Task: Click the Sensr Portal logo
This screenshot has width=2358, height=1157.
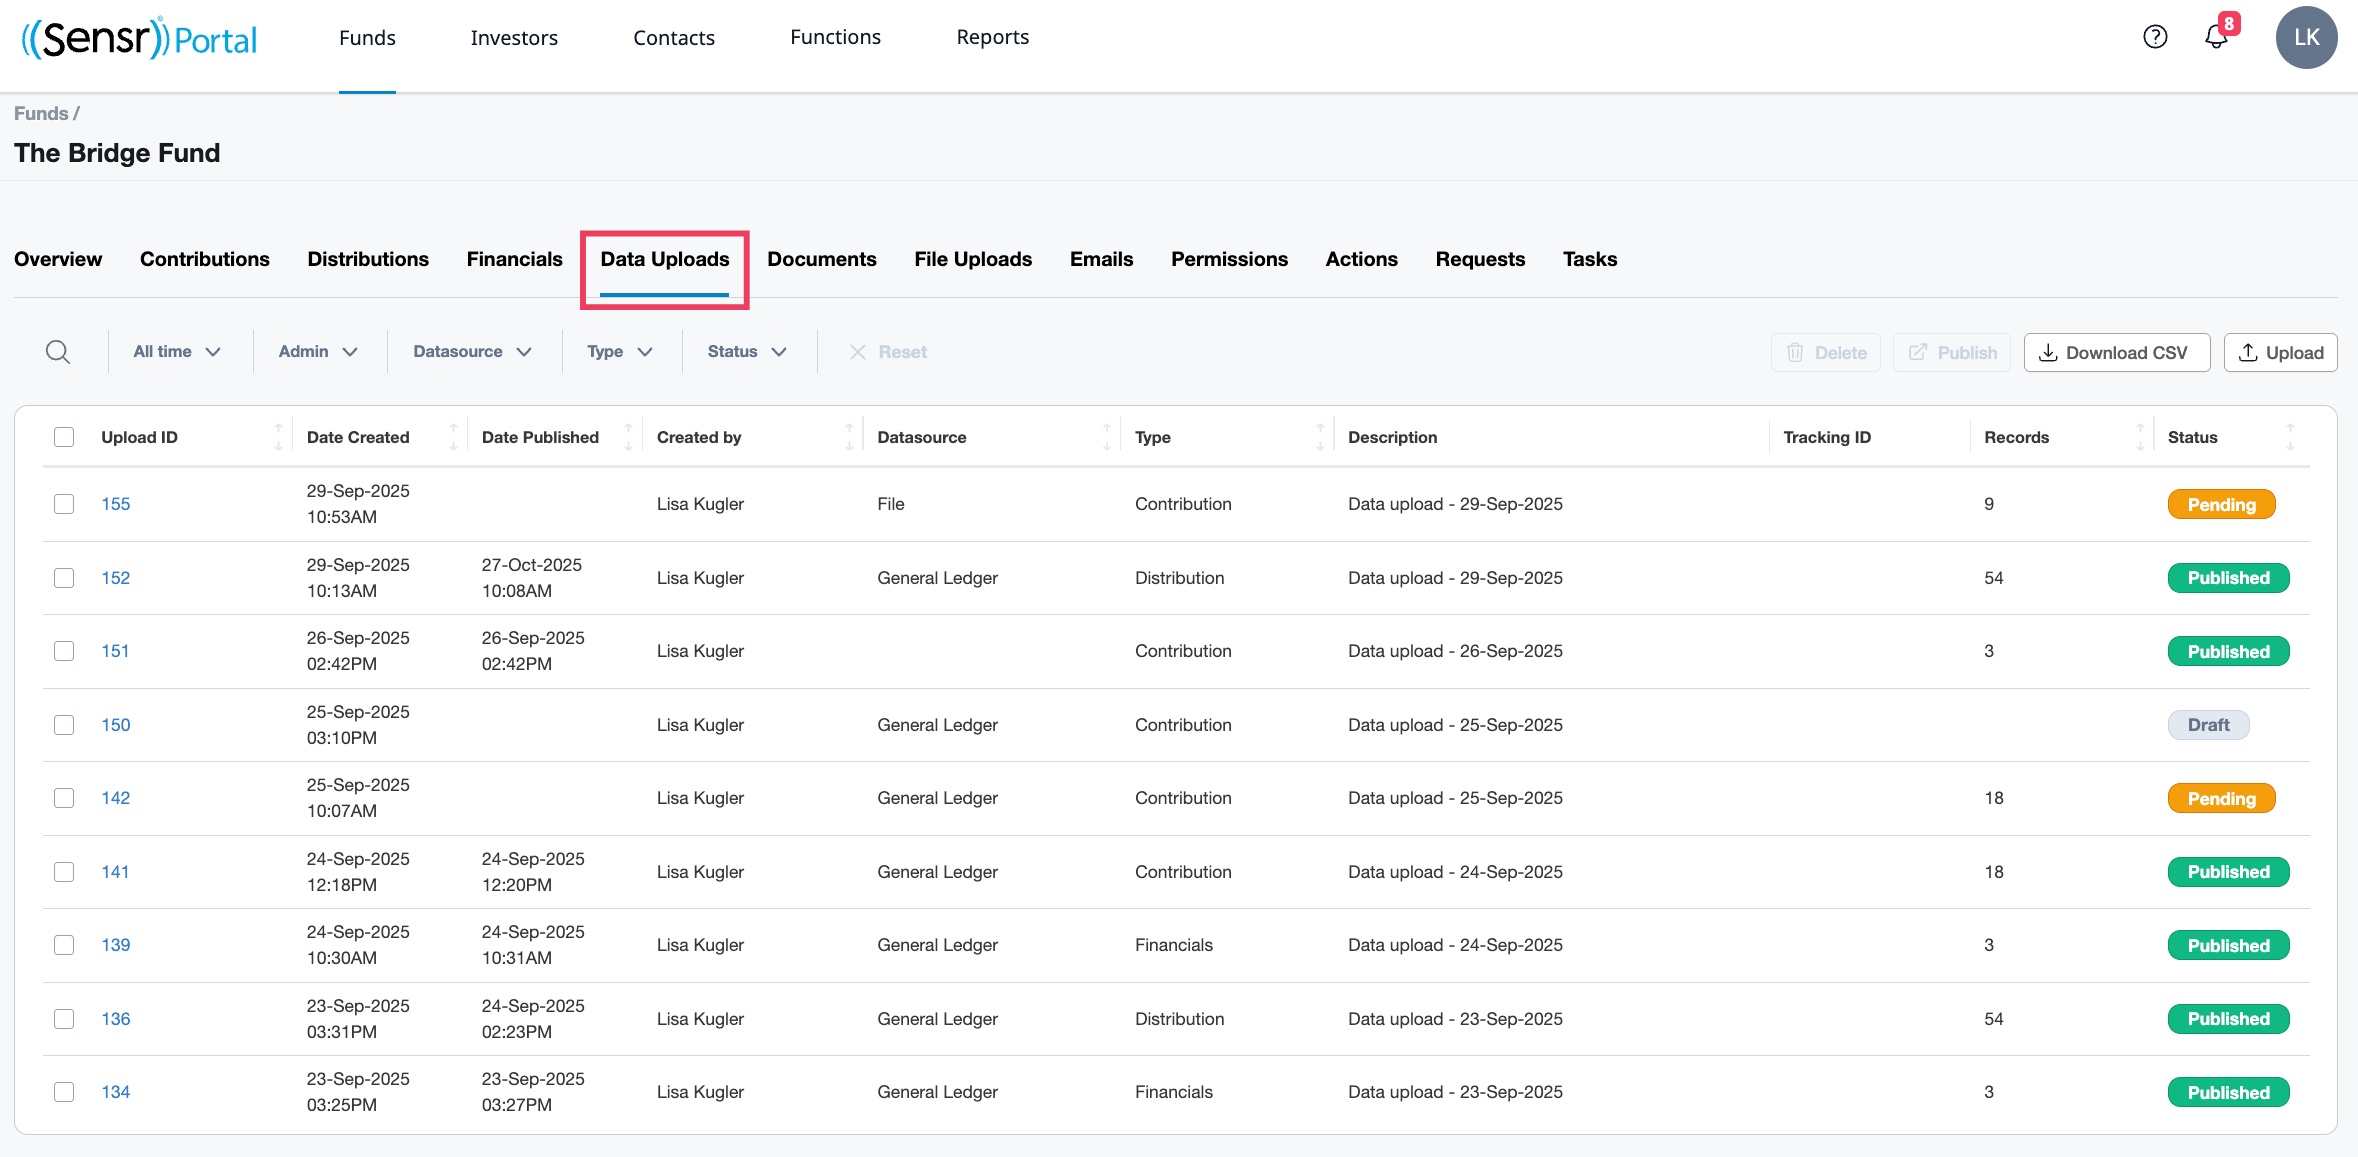Action: pyautogui.click(x=140, y=38)
